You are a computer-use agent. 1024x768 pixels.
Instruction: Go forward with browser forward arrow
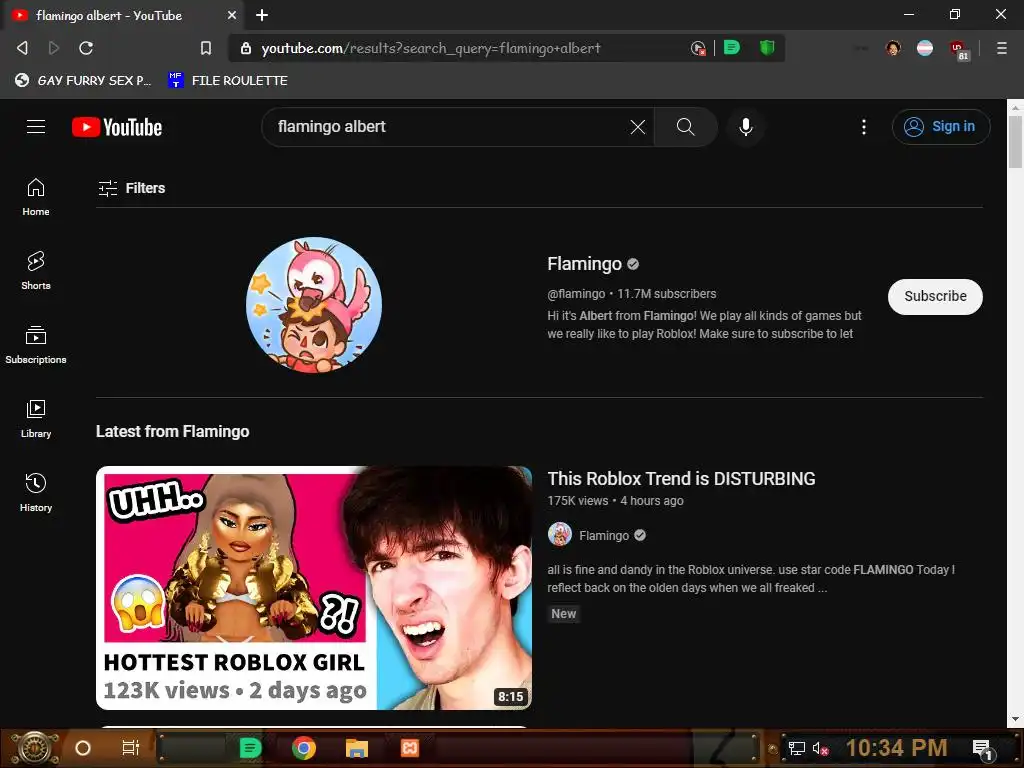pos(54,48)
